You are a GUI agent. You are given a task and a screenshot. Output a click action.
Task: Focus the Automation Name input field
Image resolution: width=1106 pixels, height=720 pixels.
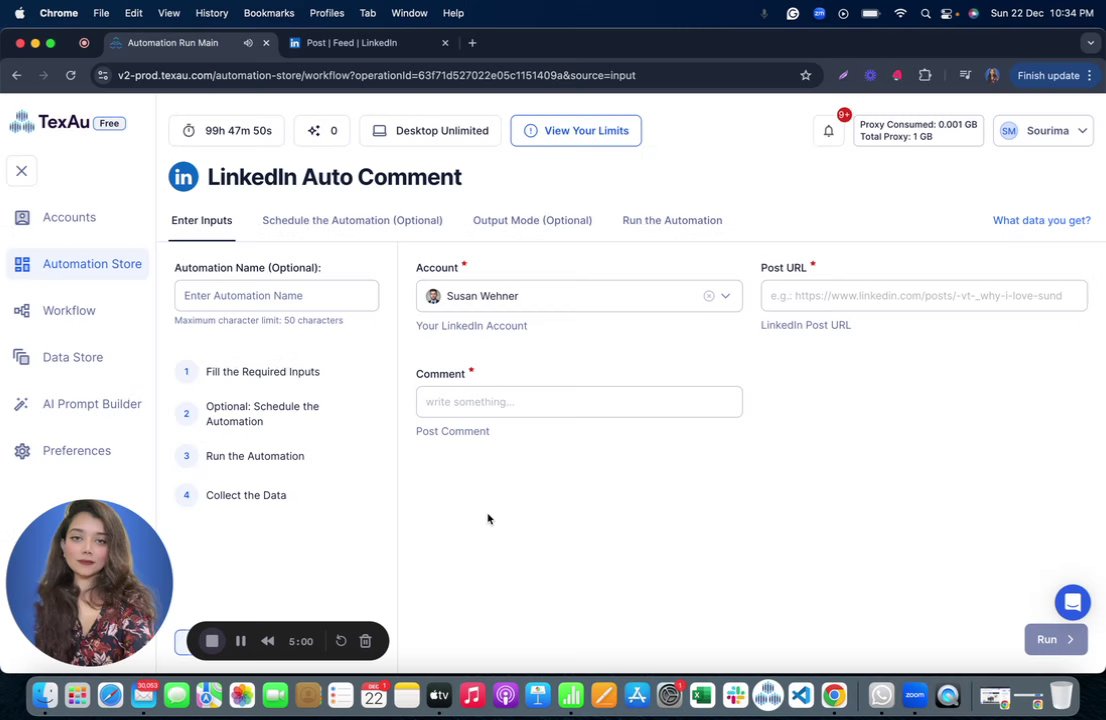(276, 295)
